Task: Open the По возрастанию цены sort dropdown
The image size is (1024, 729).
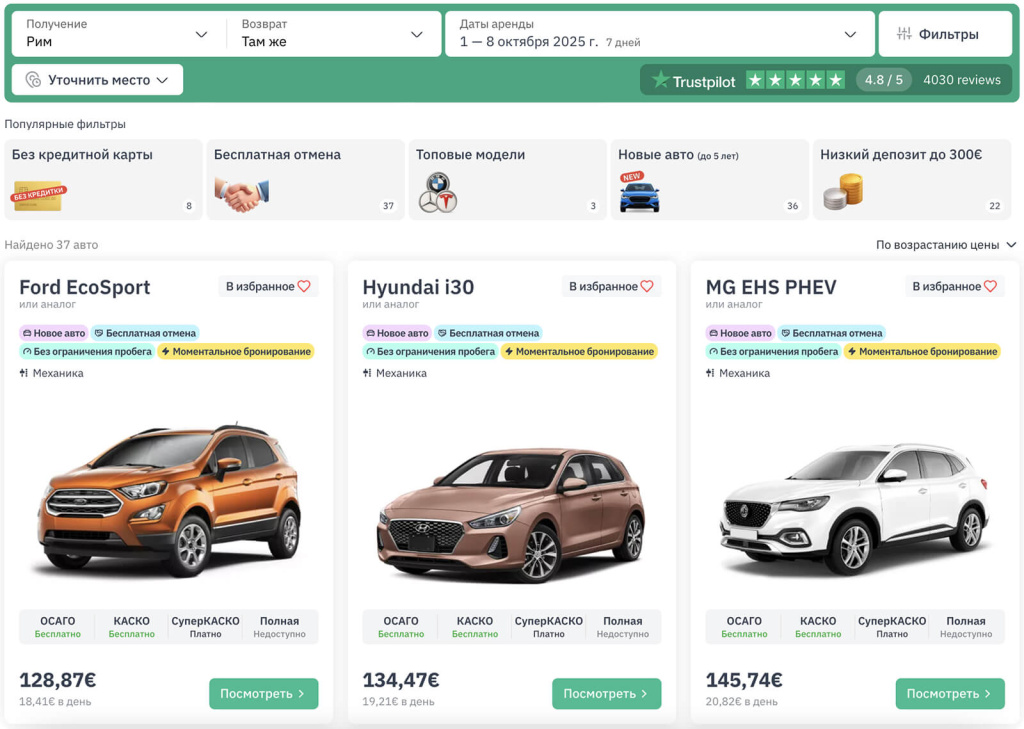Action: point(945,245)
